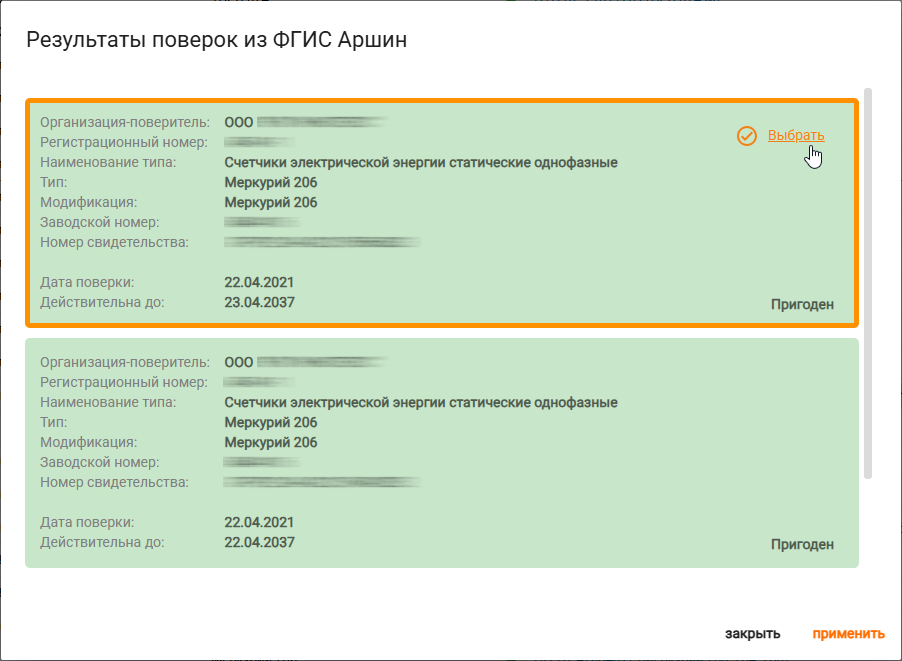Click the Пригоден status in the second card
902x661 pixels.
click(802, 544)
